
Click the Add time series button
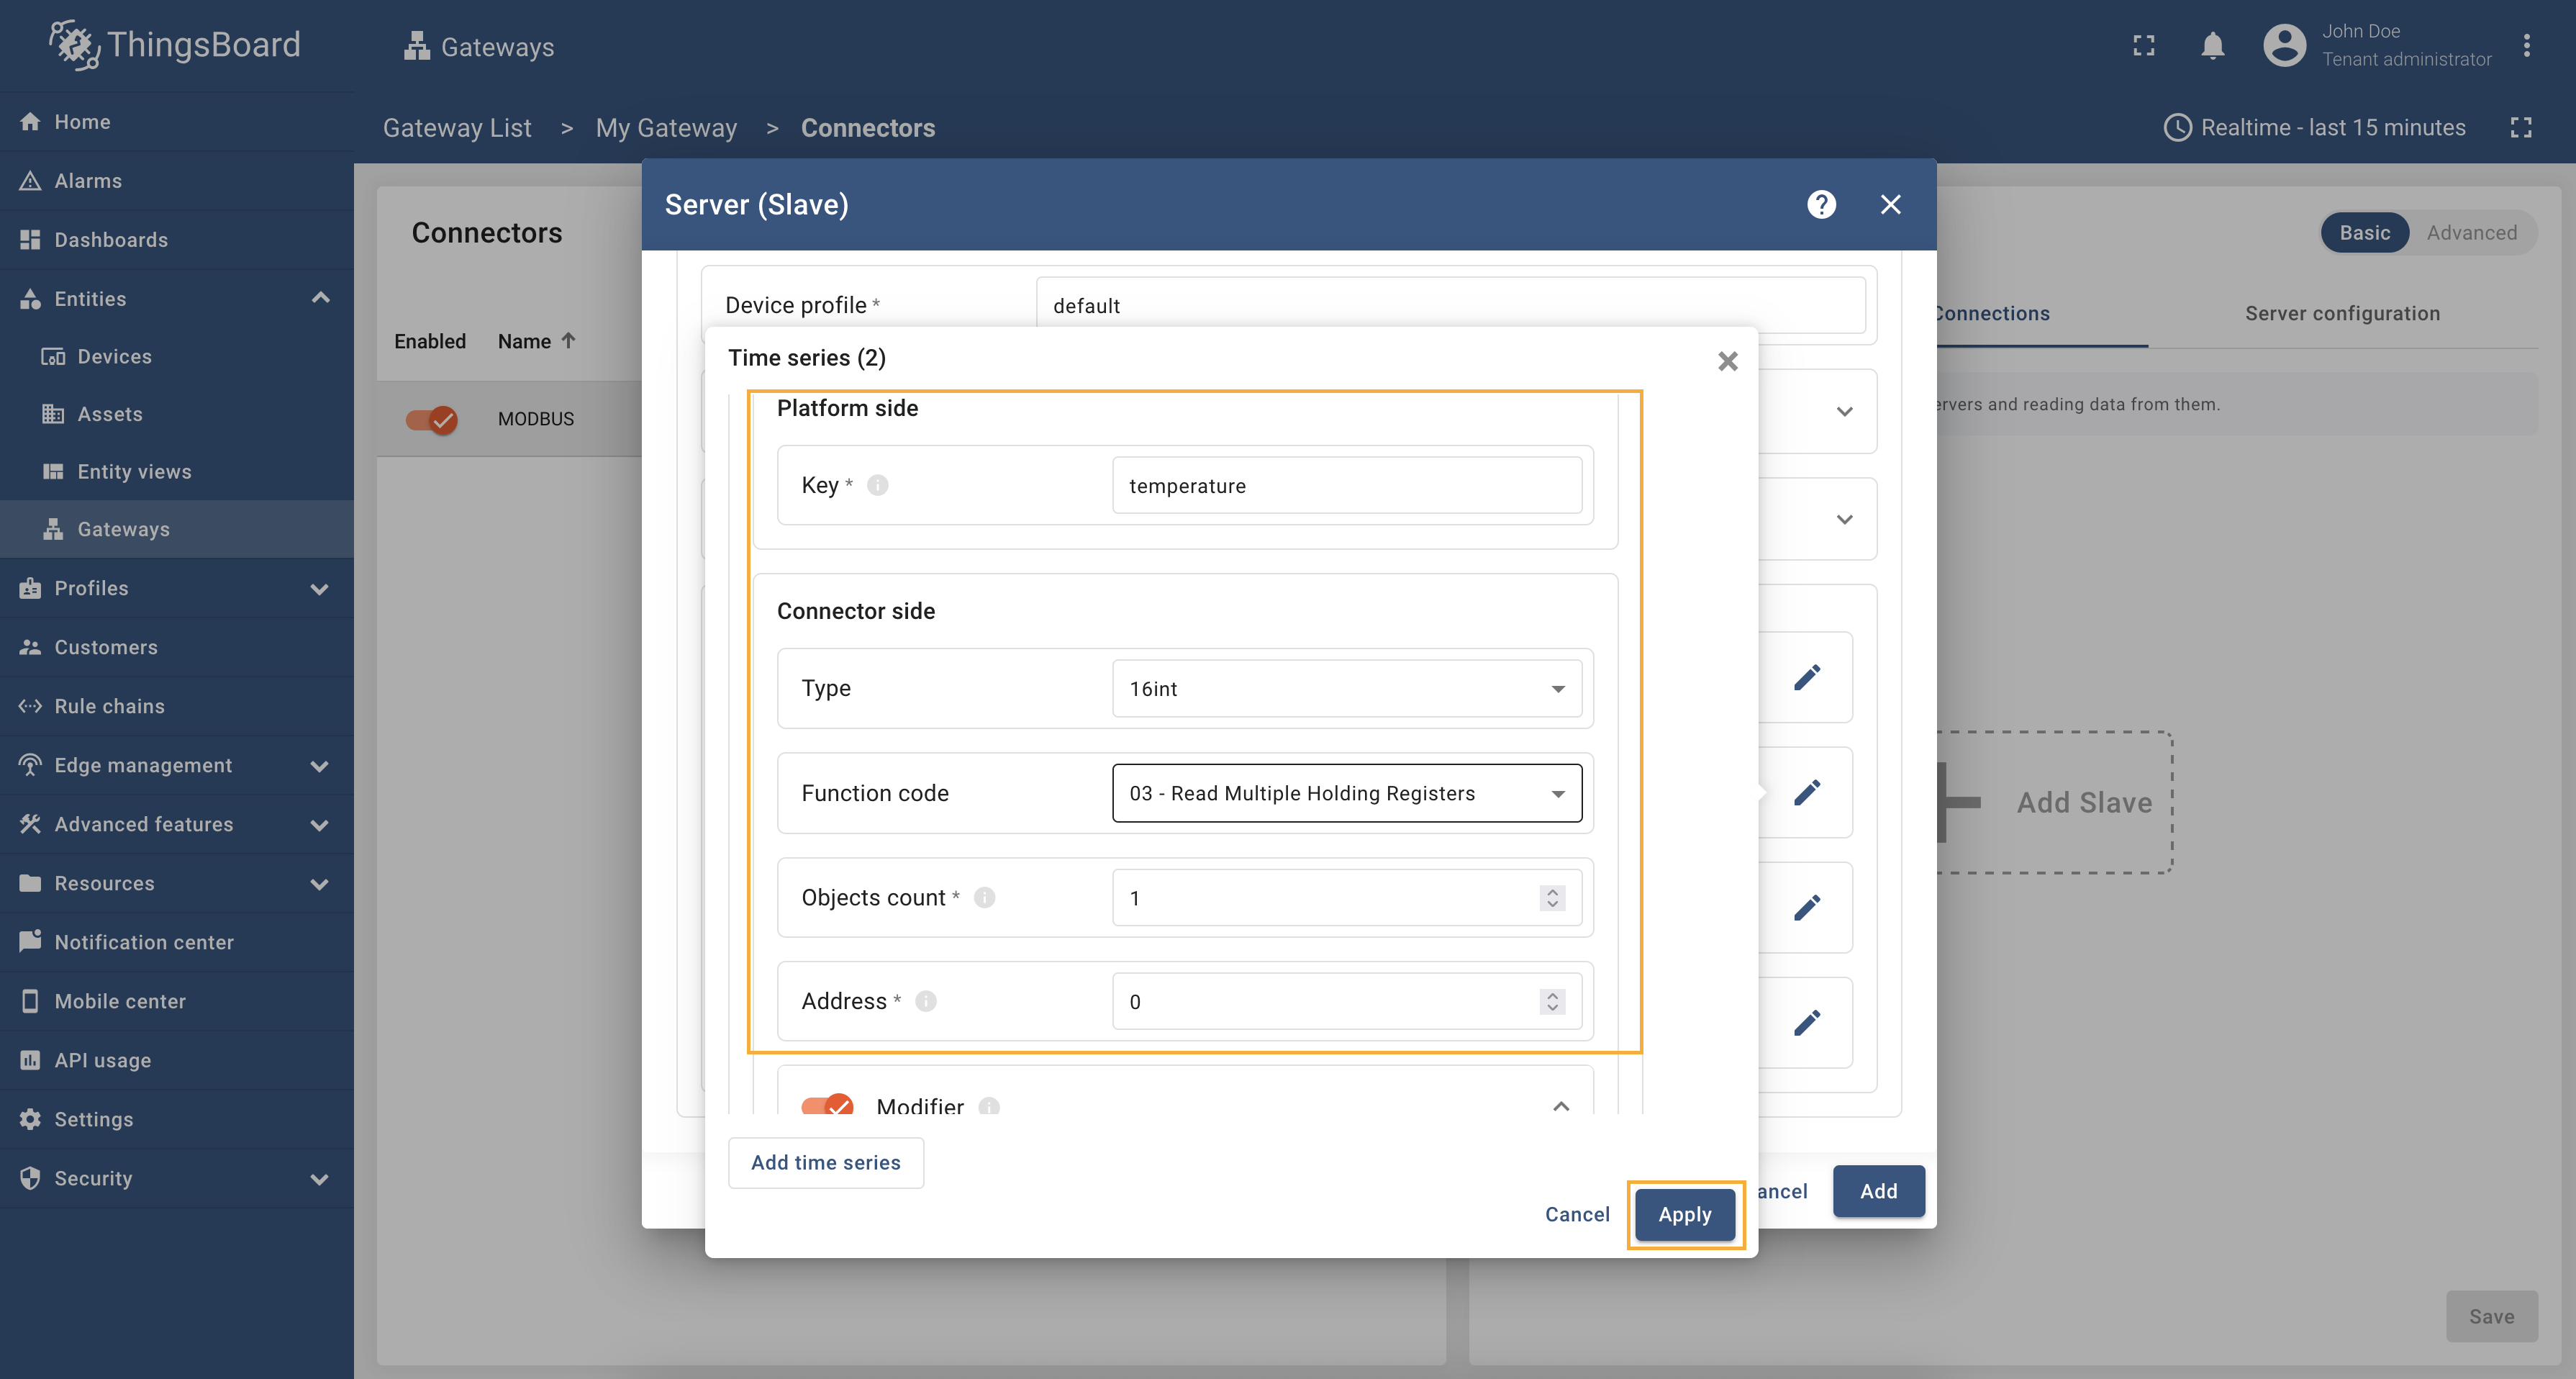(x=825, y=1162)
